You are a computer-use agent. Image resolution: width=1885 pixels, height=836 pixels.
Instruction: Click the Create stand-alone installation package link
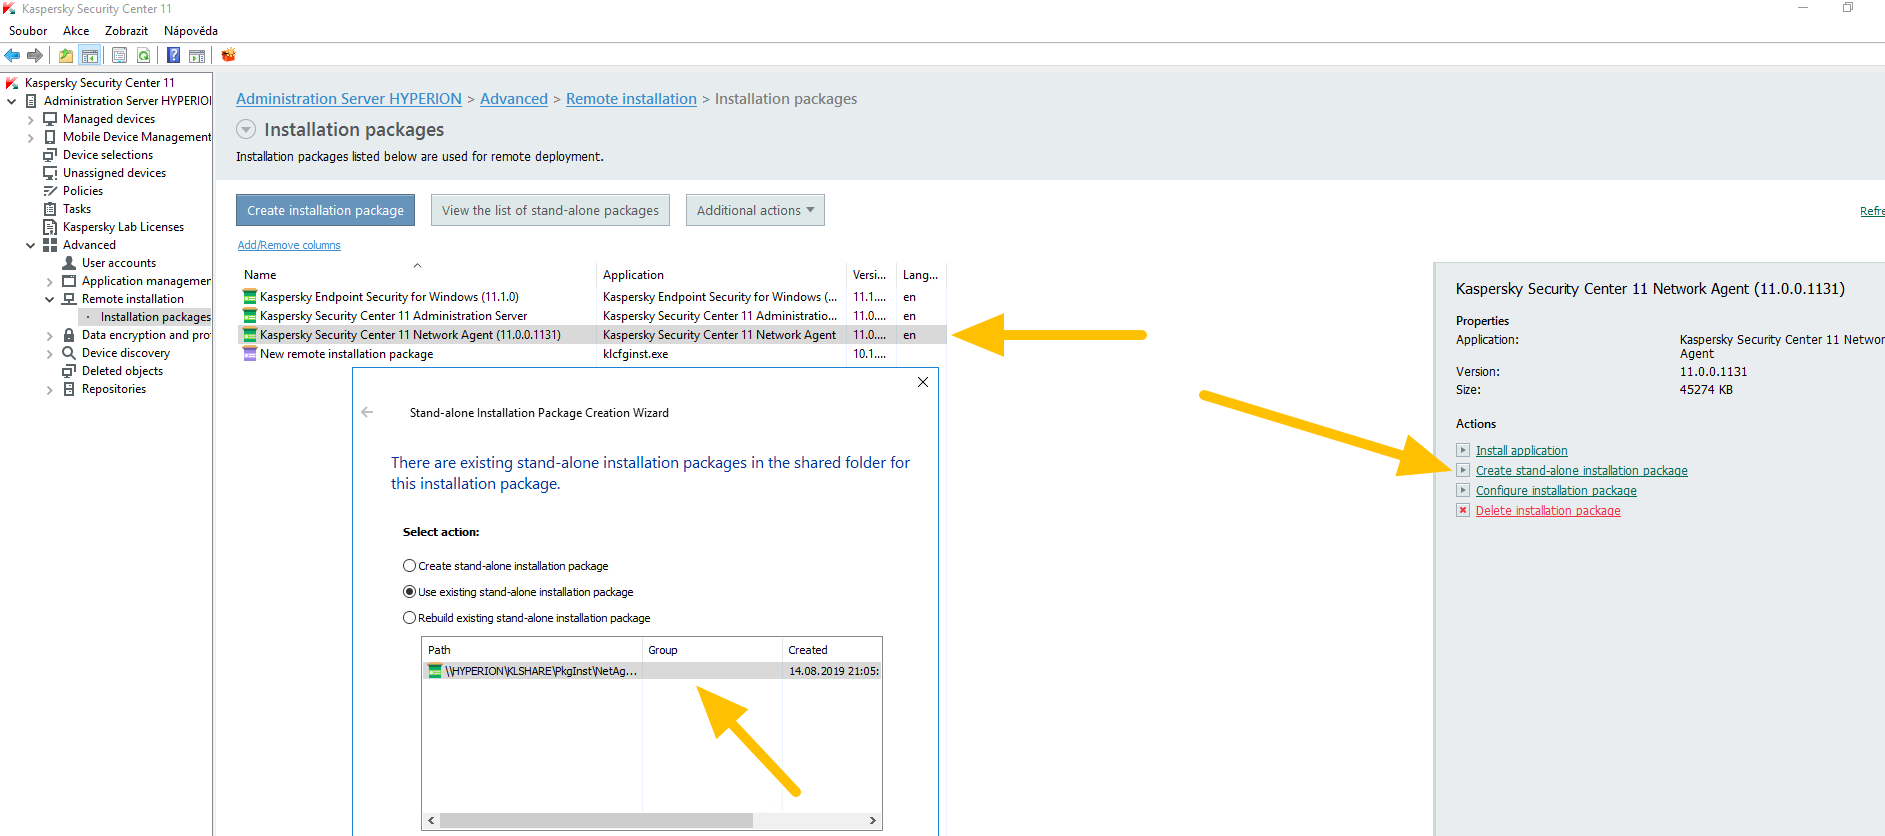[x=1581, y=471]
